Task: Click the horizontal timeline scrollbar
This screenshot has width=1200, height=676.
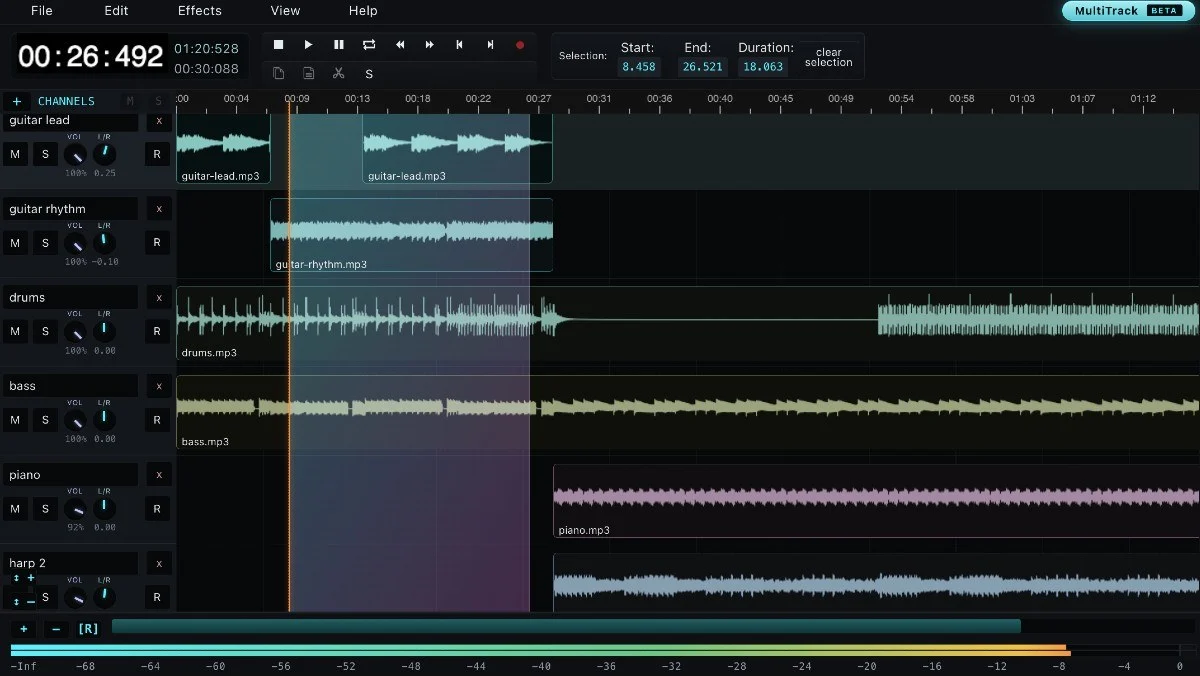Action: coord(566,626)
